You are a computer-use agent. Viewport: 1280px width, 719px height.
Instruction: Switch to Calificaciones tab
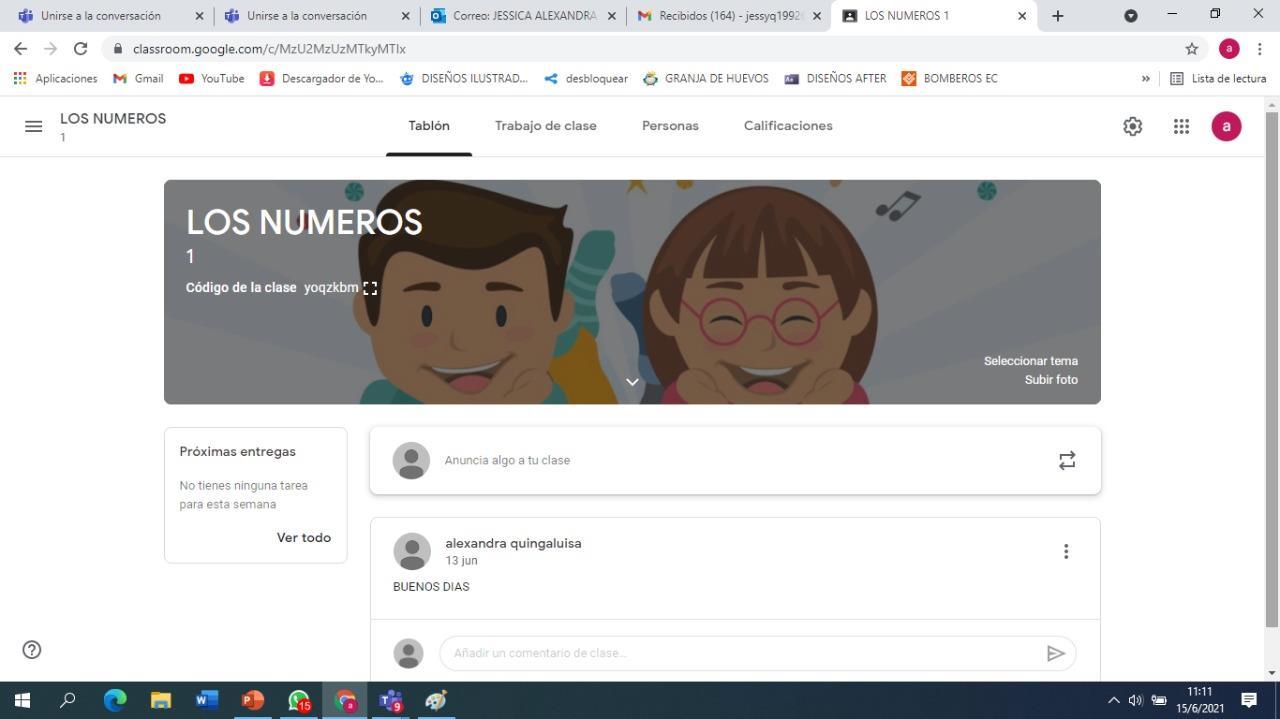(788, 126)
